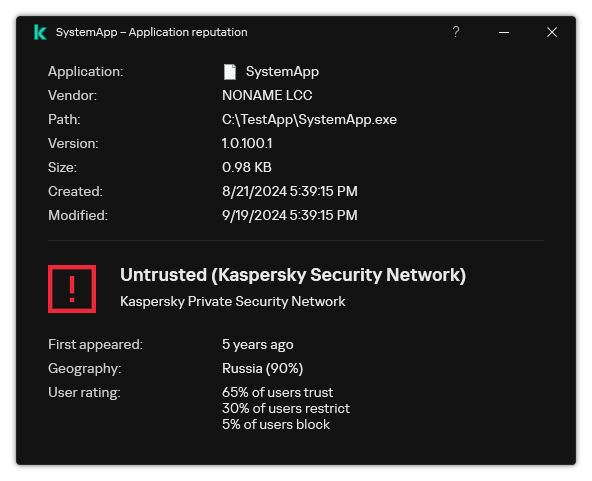
Task: Click the window title SystemApp – Application reputation
Action: pos(152,32)
